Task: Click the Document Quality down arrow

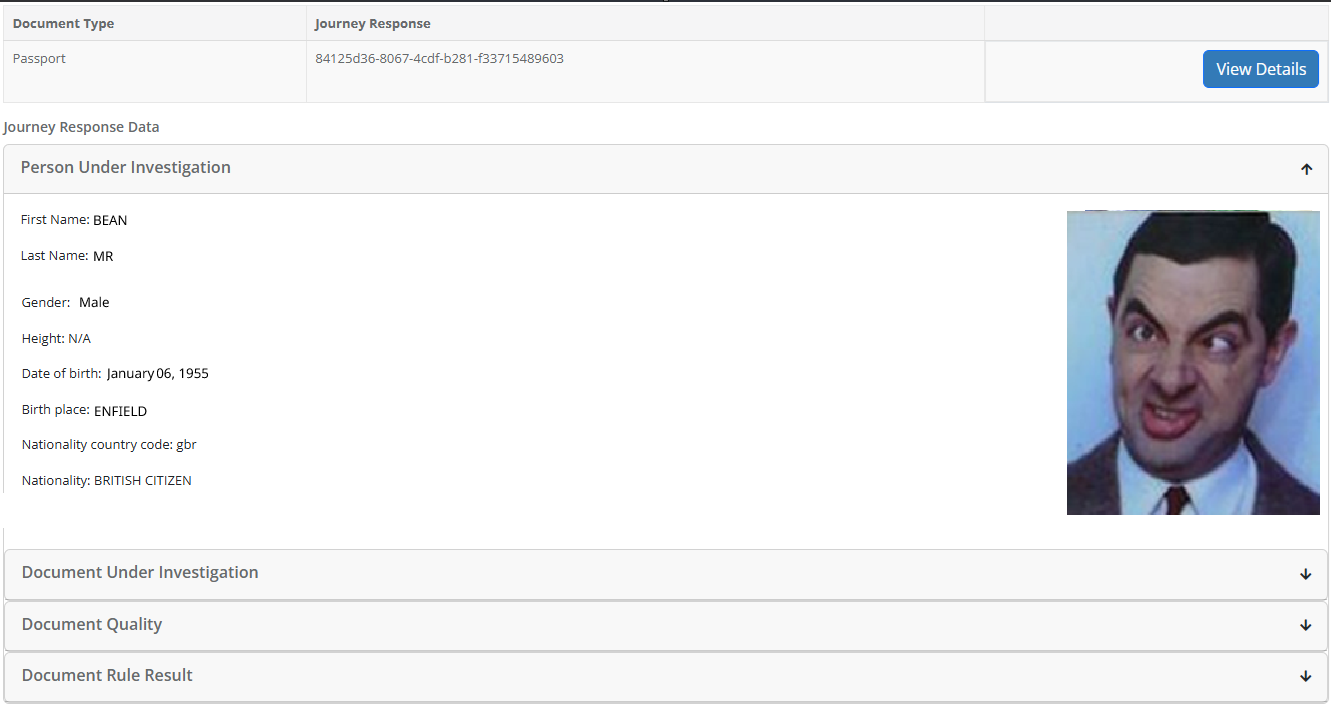Action: click(x=1306, y=625)
